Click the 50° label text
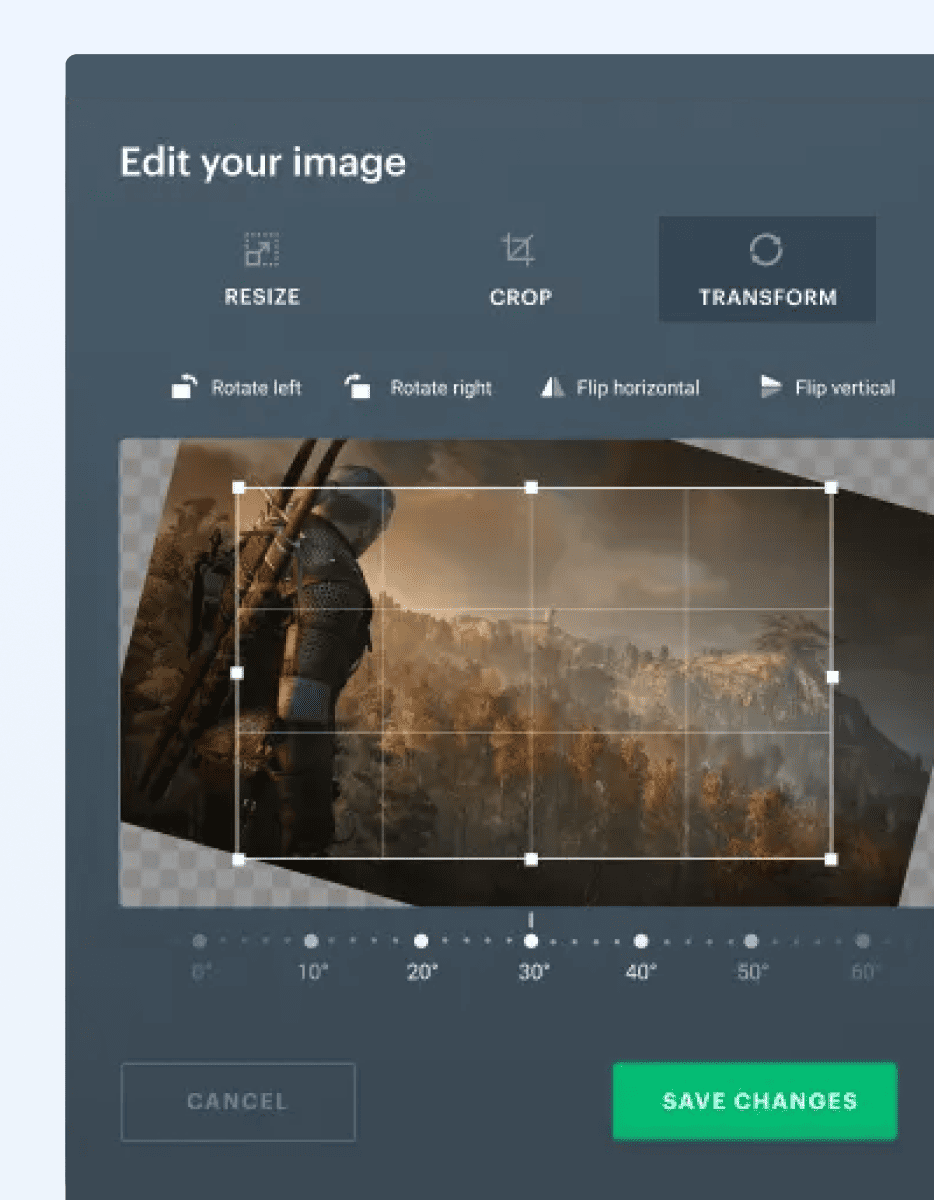 [753, 972]
